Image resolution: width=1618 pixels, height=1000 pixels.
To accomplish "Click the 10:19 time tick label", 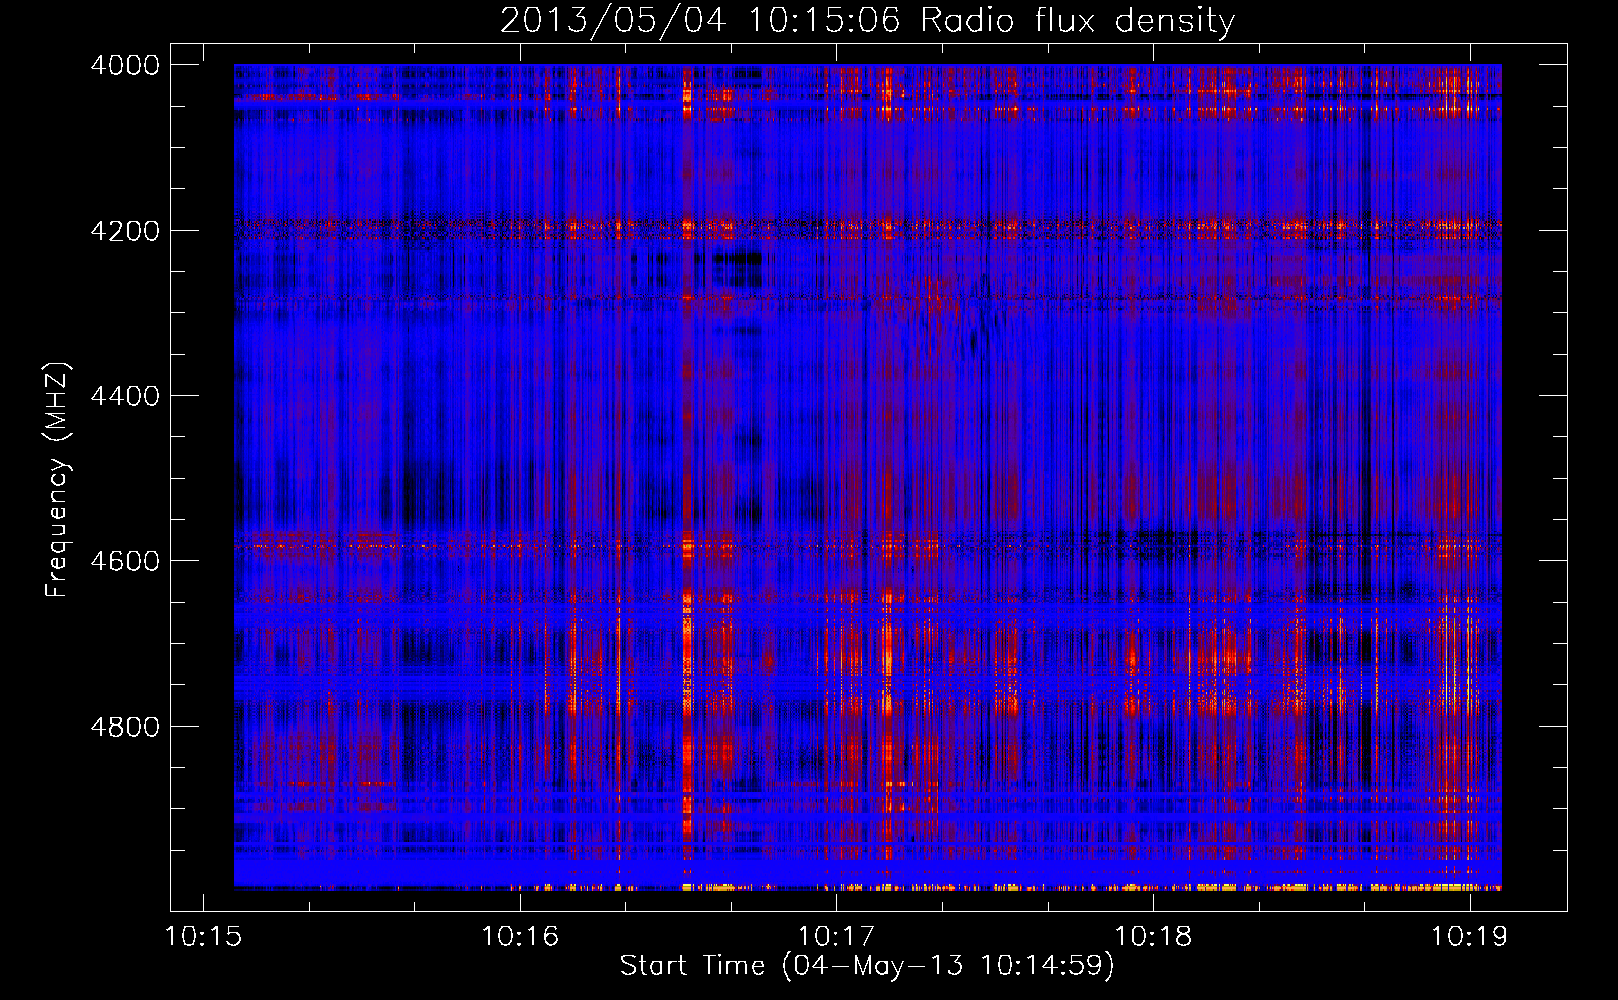I will [1469, 937].
